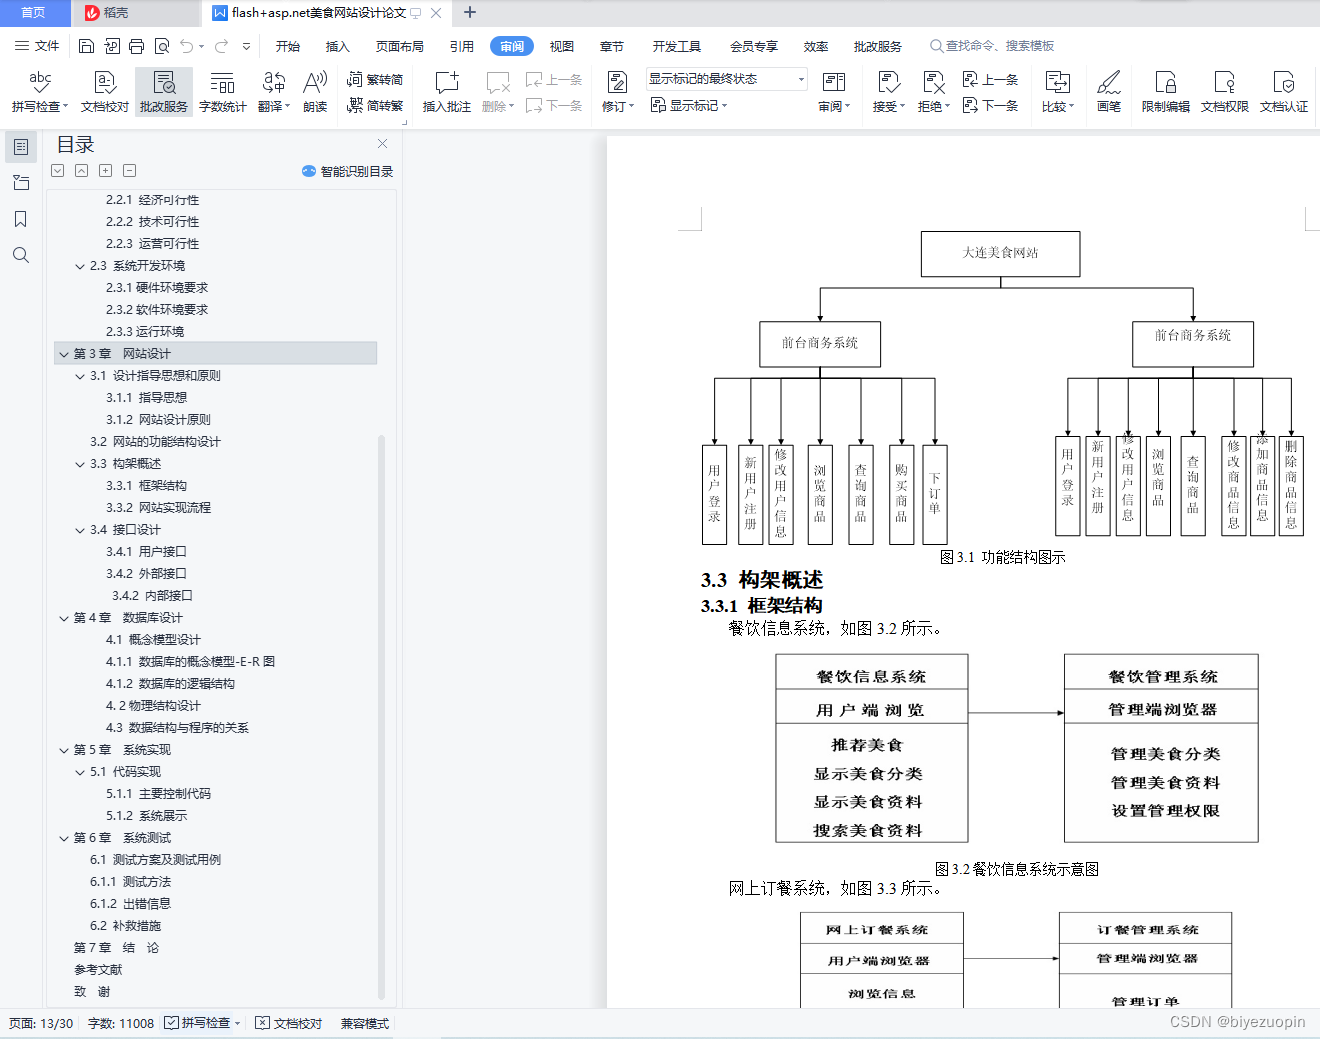
Task: Collapse the 3.4 接口设计 node
Action: tap(80, 530)
